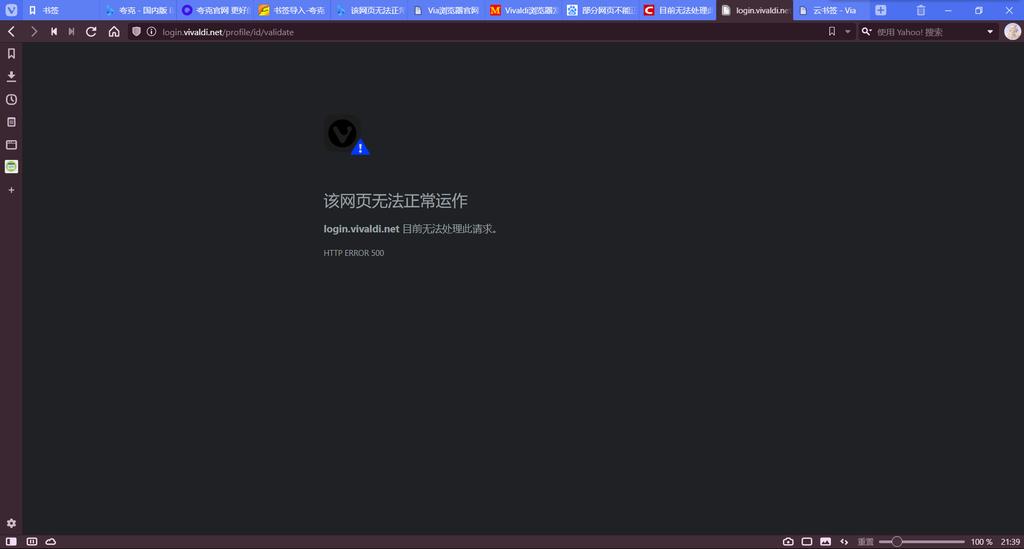The height and width of the screenshot is (549, 1024).
Task: Go back to the previous page
Action: tap(11, 31)
